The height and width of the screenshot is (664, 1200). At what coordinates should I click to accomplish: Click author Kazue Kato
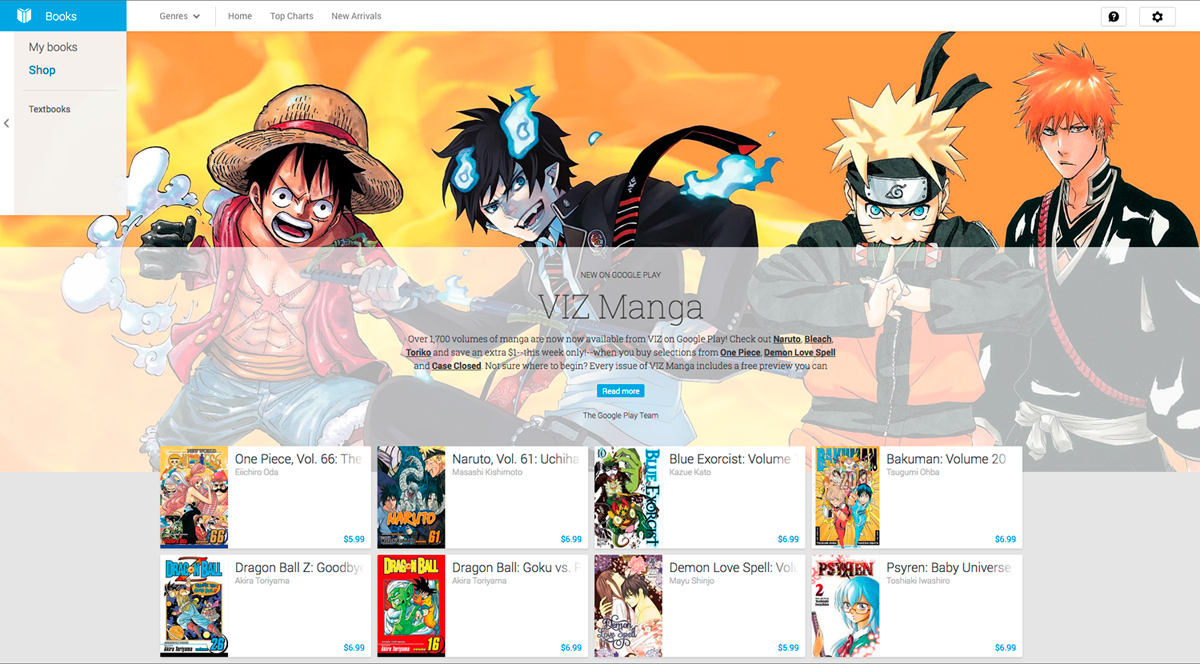pyautogui.click(x=690, y=472)
